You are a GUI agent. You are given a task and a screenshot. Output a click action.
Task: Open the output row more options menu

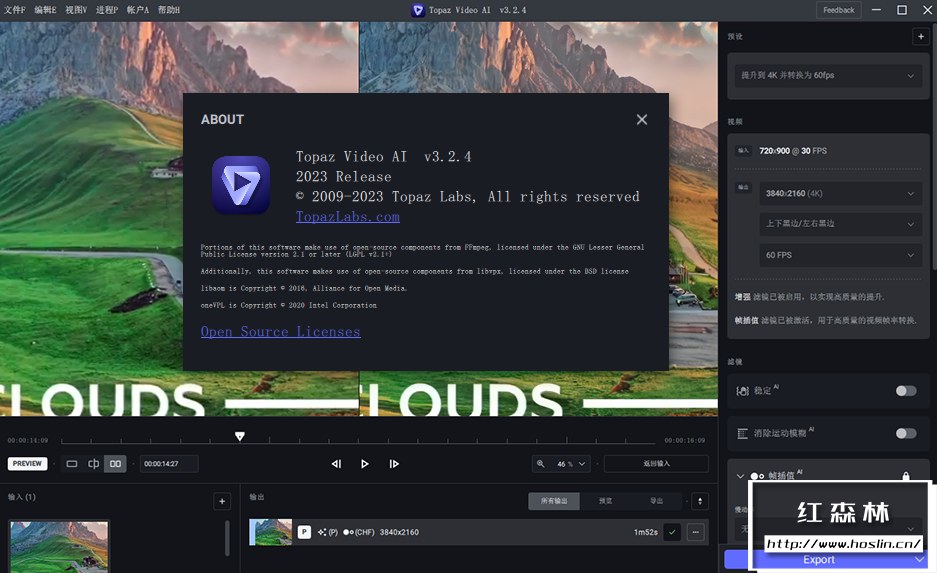coord(696,532)
